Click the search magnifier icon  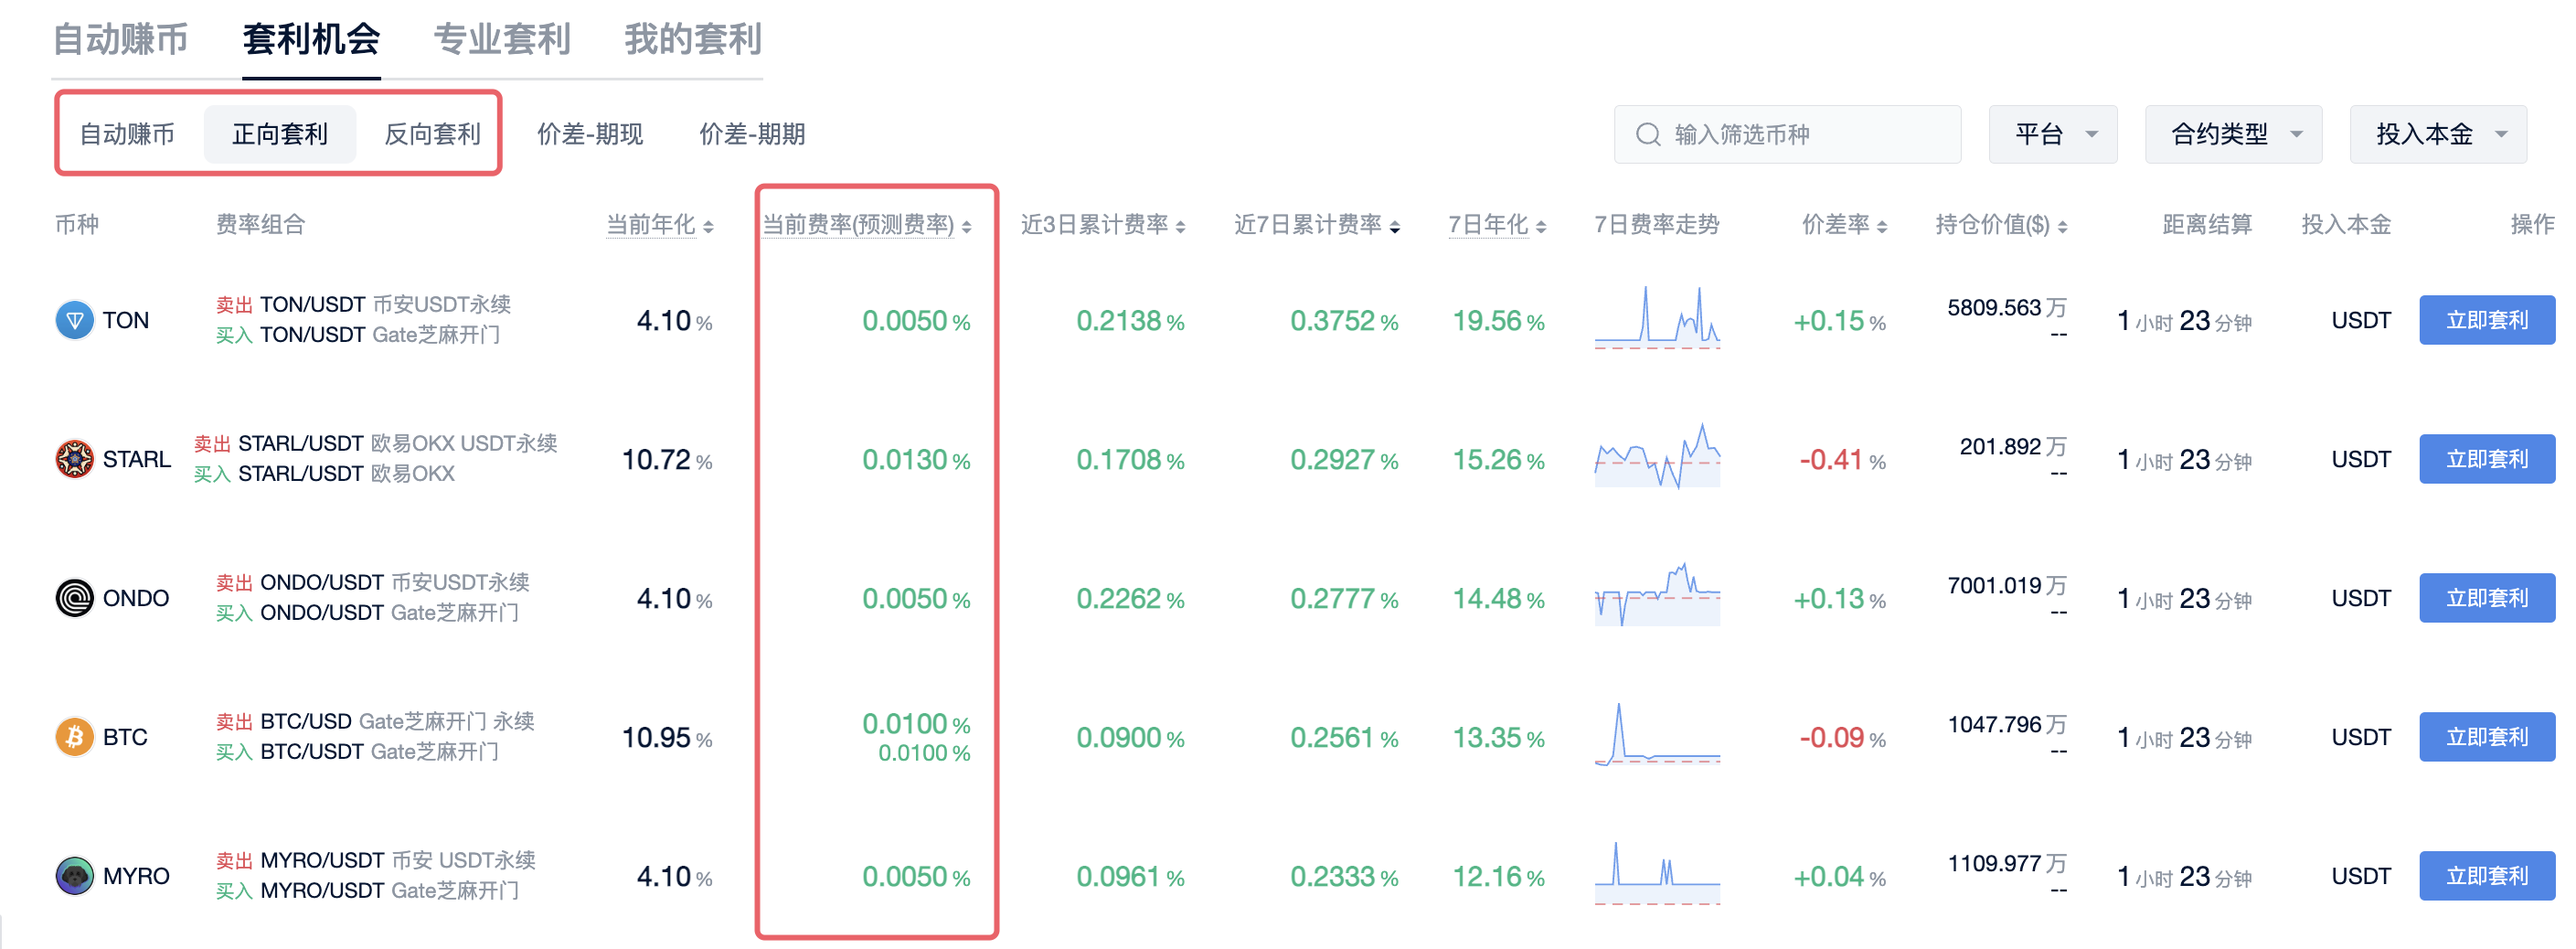[1648, 134]
